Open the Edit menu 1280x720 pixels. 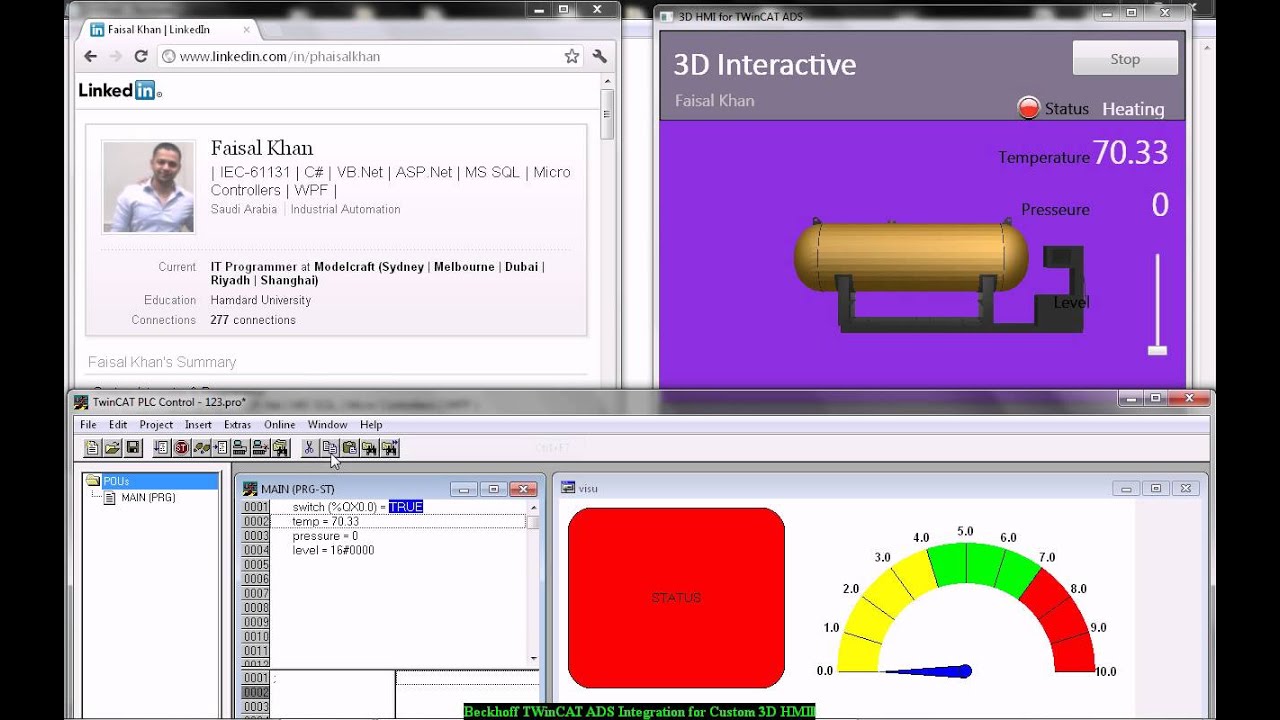coord(118,425)
